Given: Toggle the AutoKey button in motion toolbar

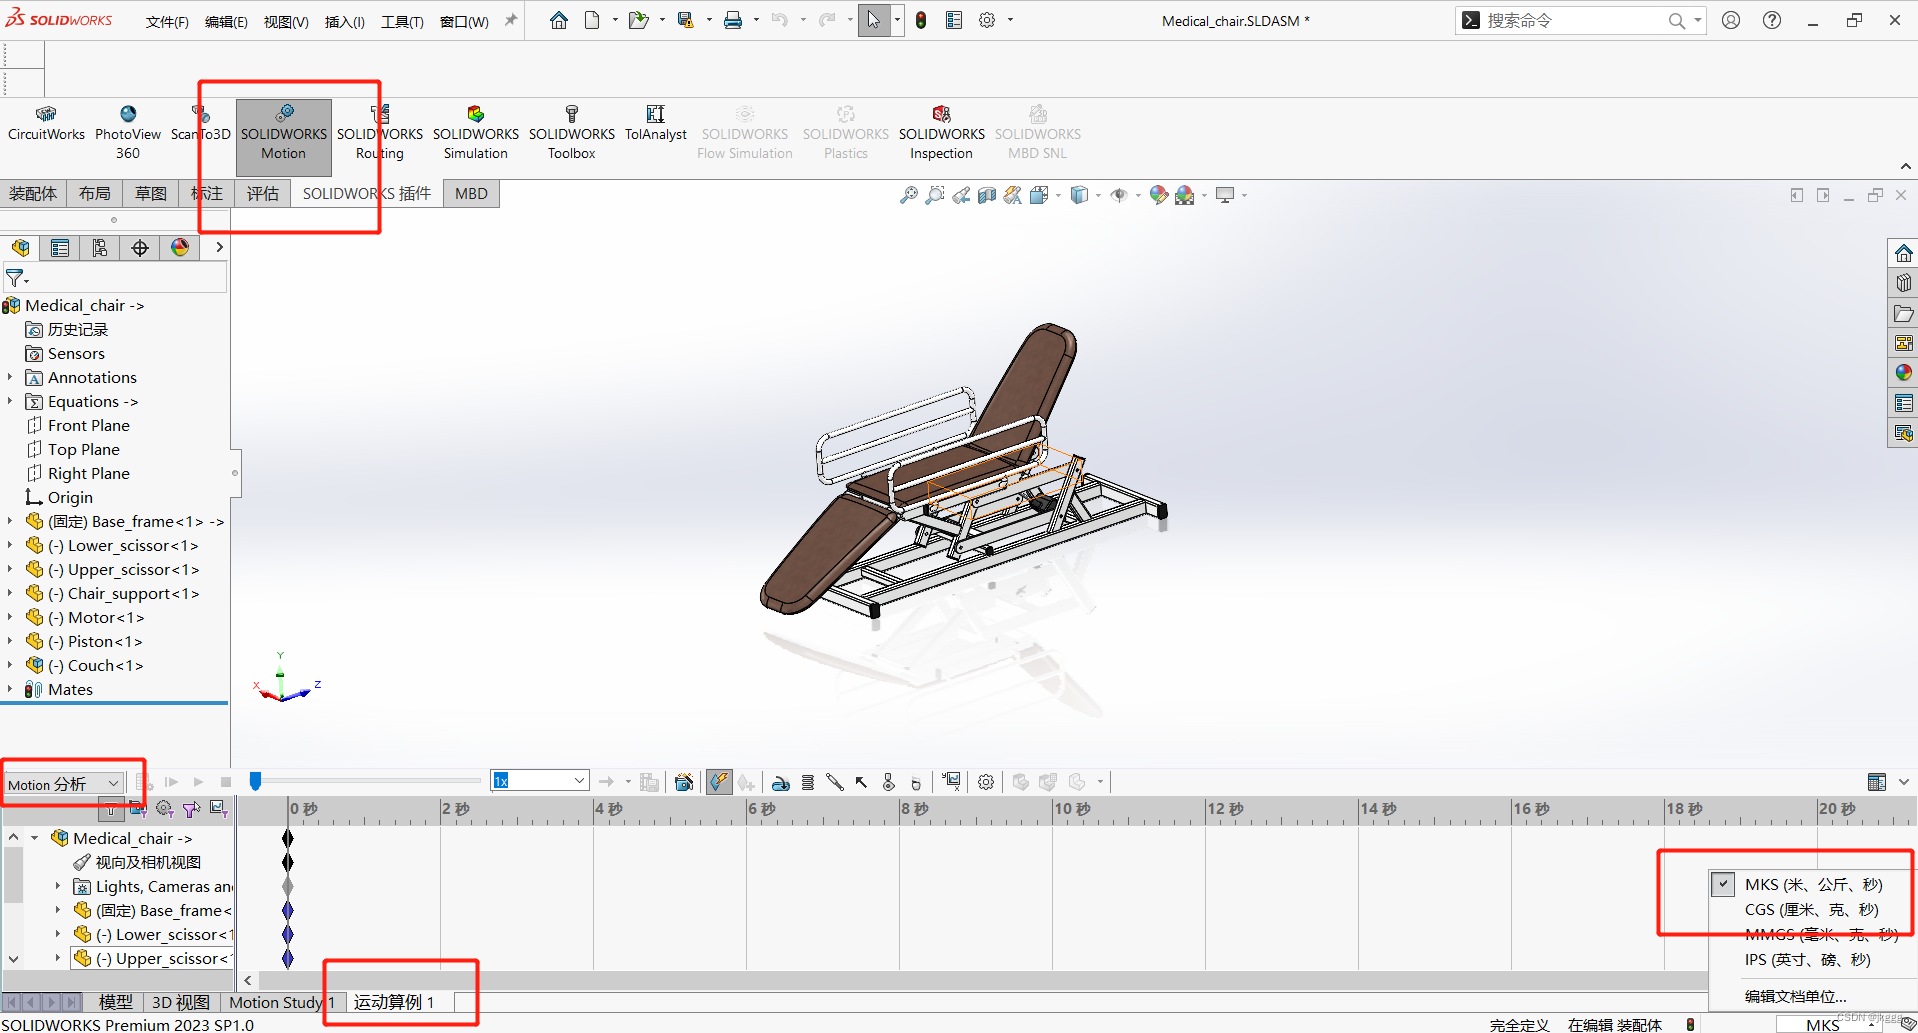Looking at the screenshot, I should (718, 782).
